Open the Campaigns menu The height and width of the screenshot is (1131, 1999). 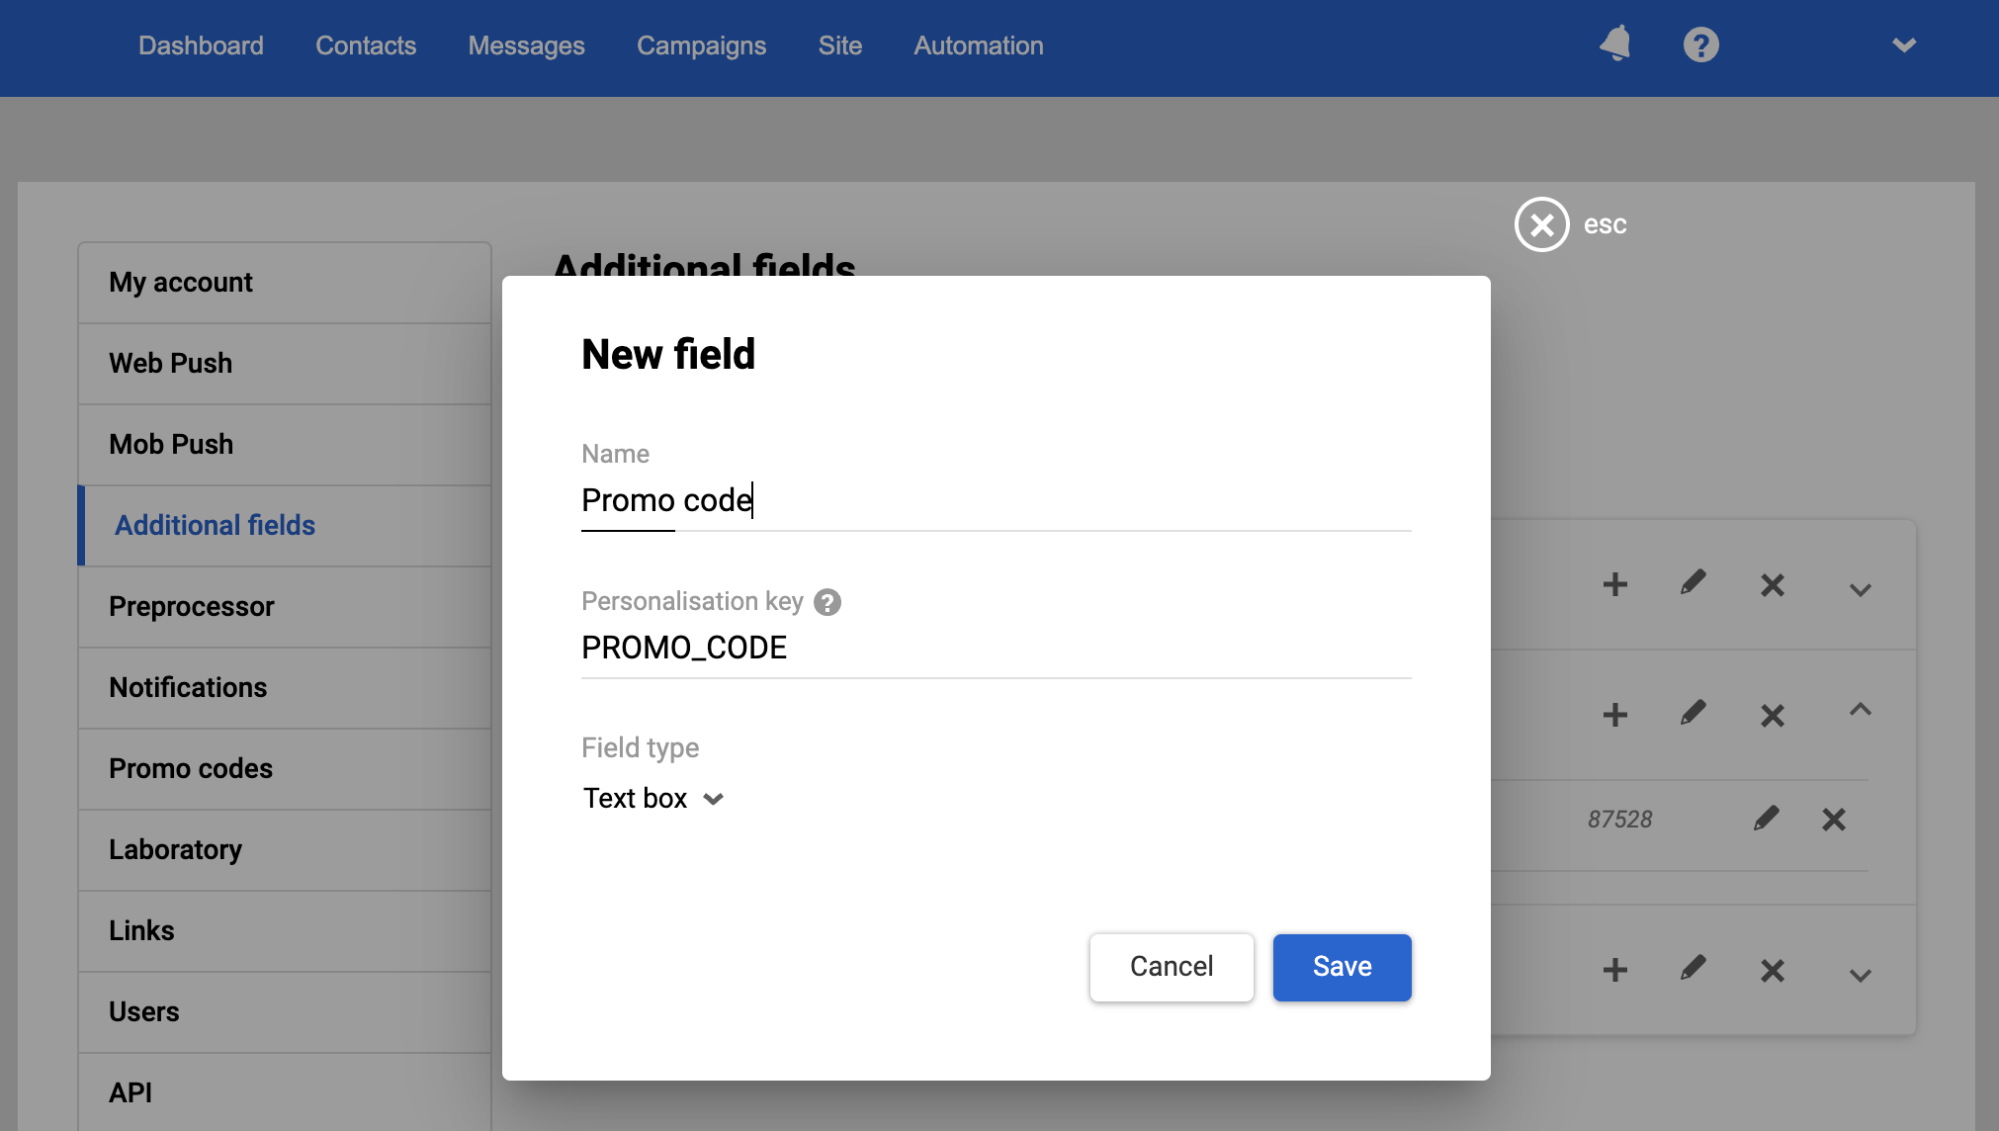tap(701, 46)
